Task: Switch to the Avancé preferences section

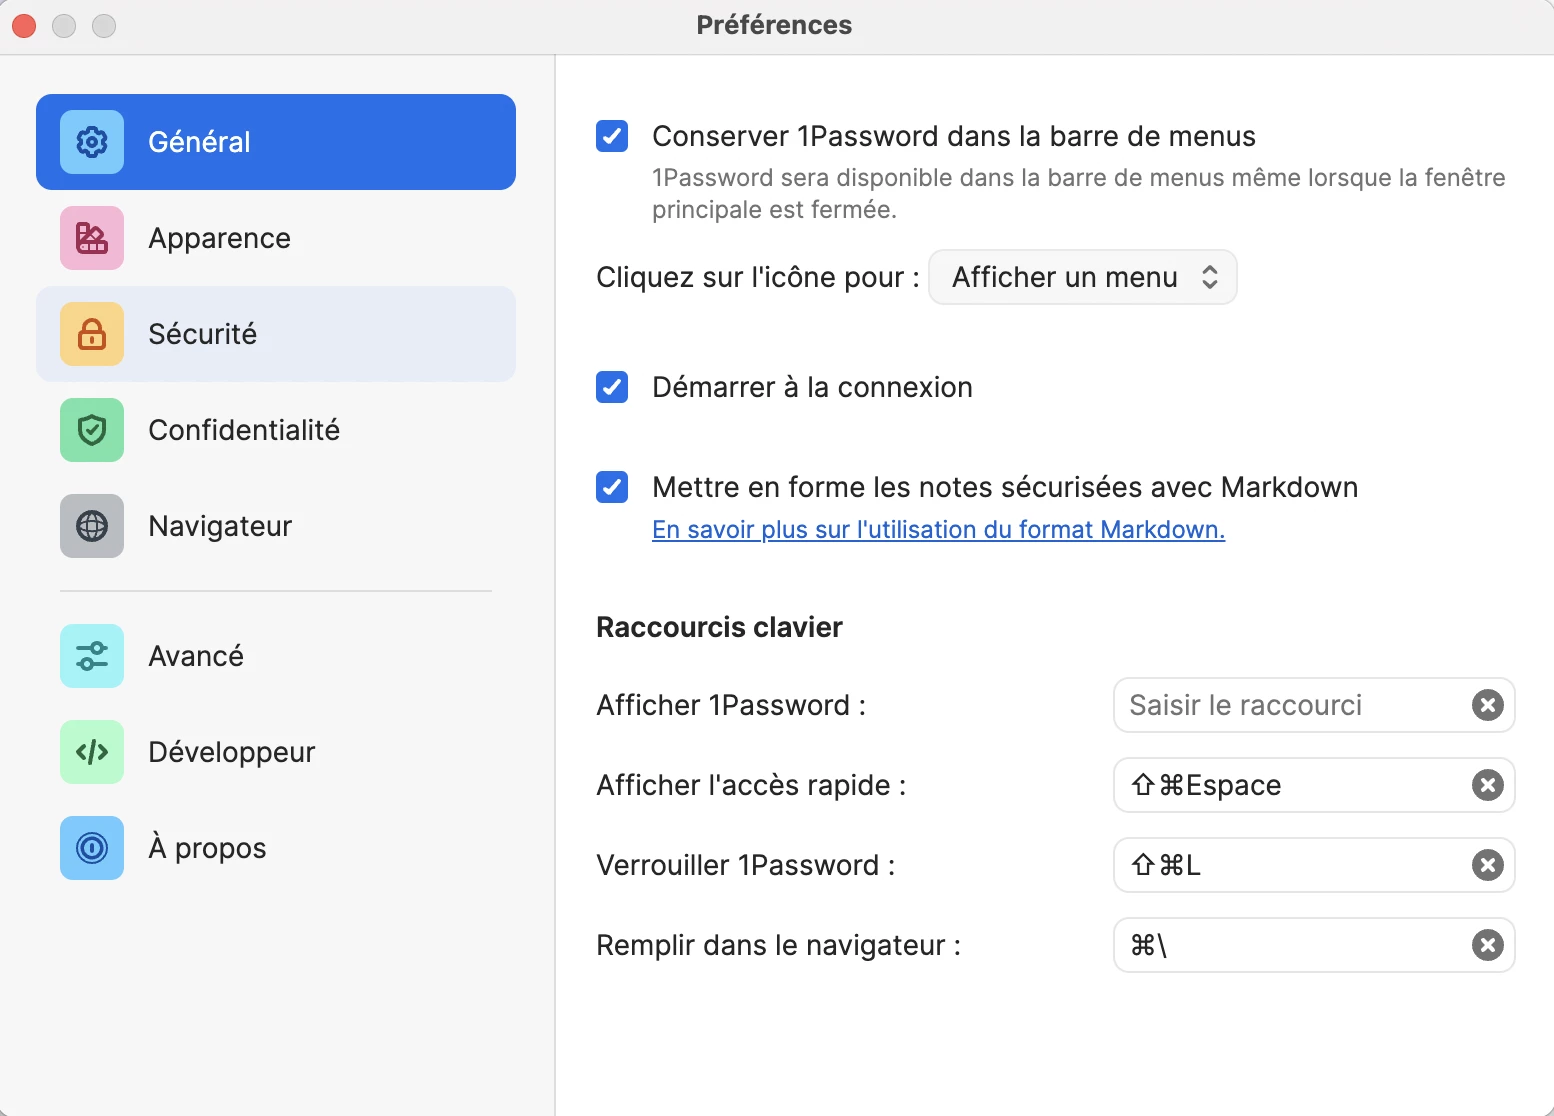Action: tap(276, 656)
